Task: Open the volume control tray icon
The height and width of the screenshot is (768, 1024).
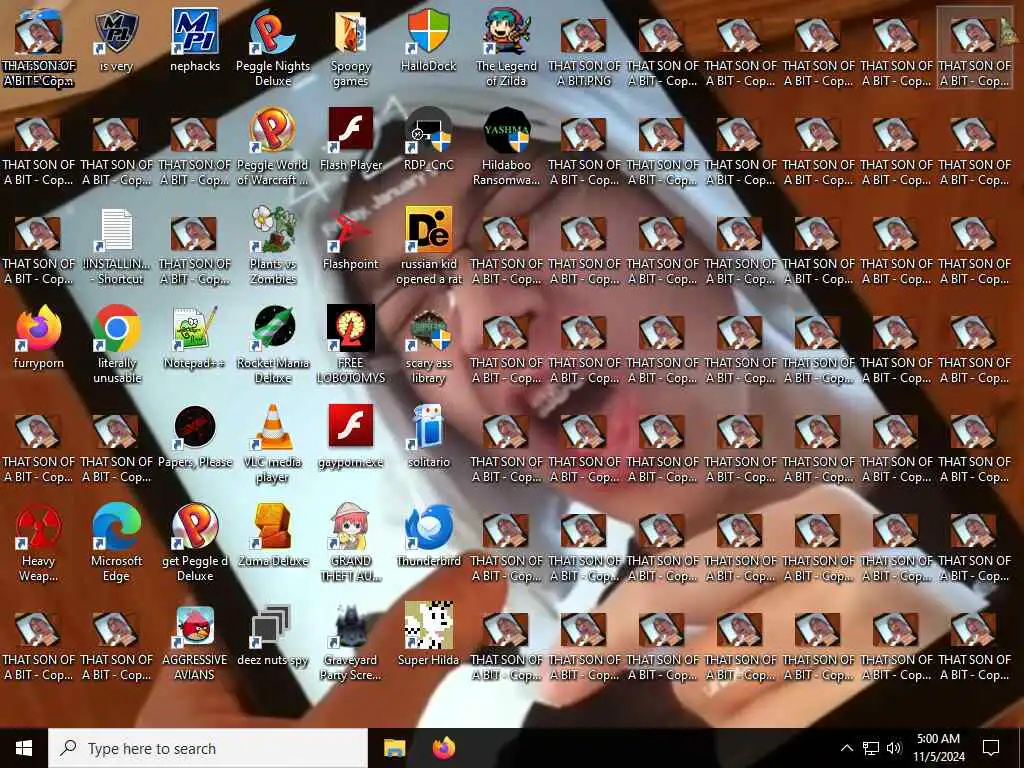Action: pyautogui.click(x=894, y=748)
